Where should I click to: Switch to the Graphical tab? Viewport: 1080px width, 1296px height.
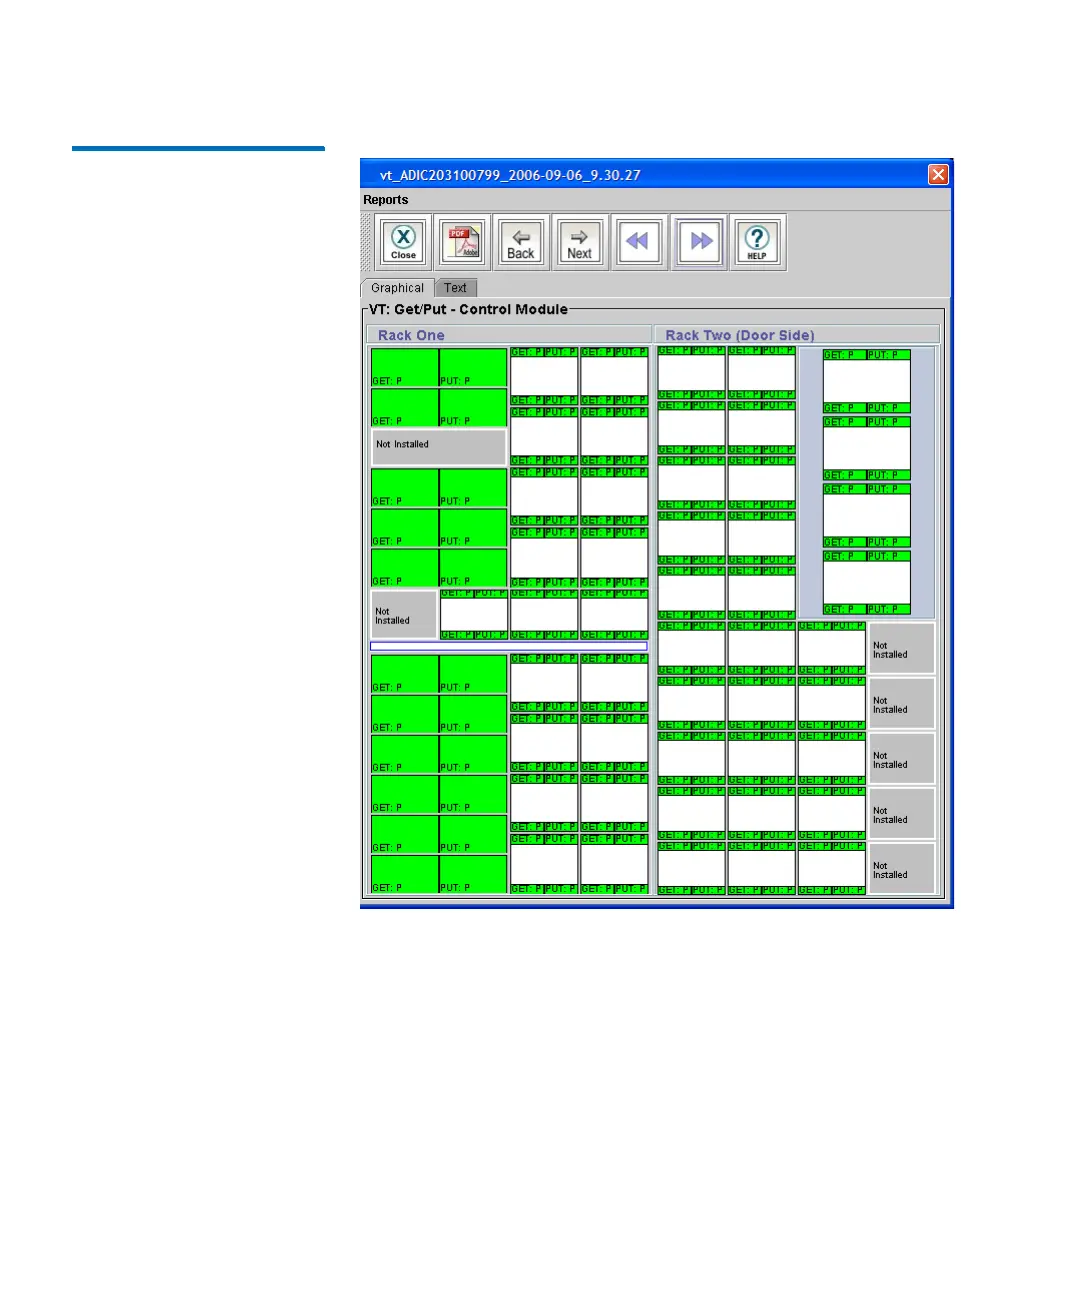397,288
